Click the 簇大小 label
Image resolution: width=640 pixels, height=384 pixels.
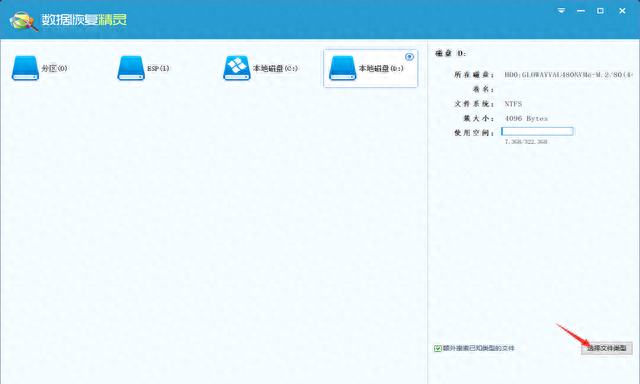point(478,119)
